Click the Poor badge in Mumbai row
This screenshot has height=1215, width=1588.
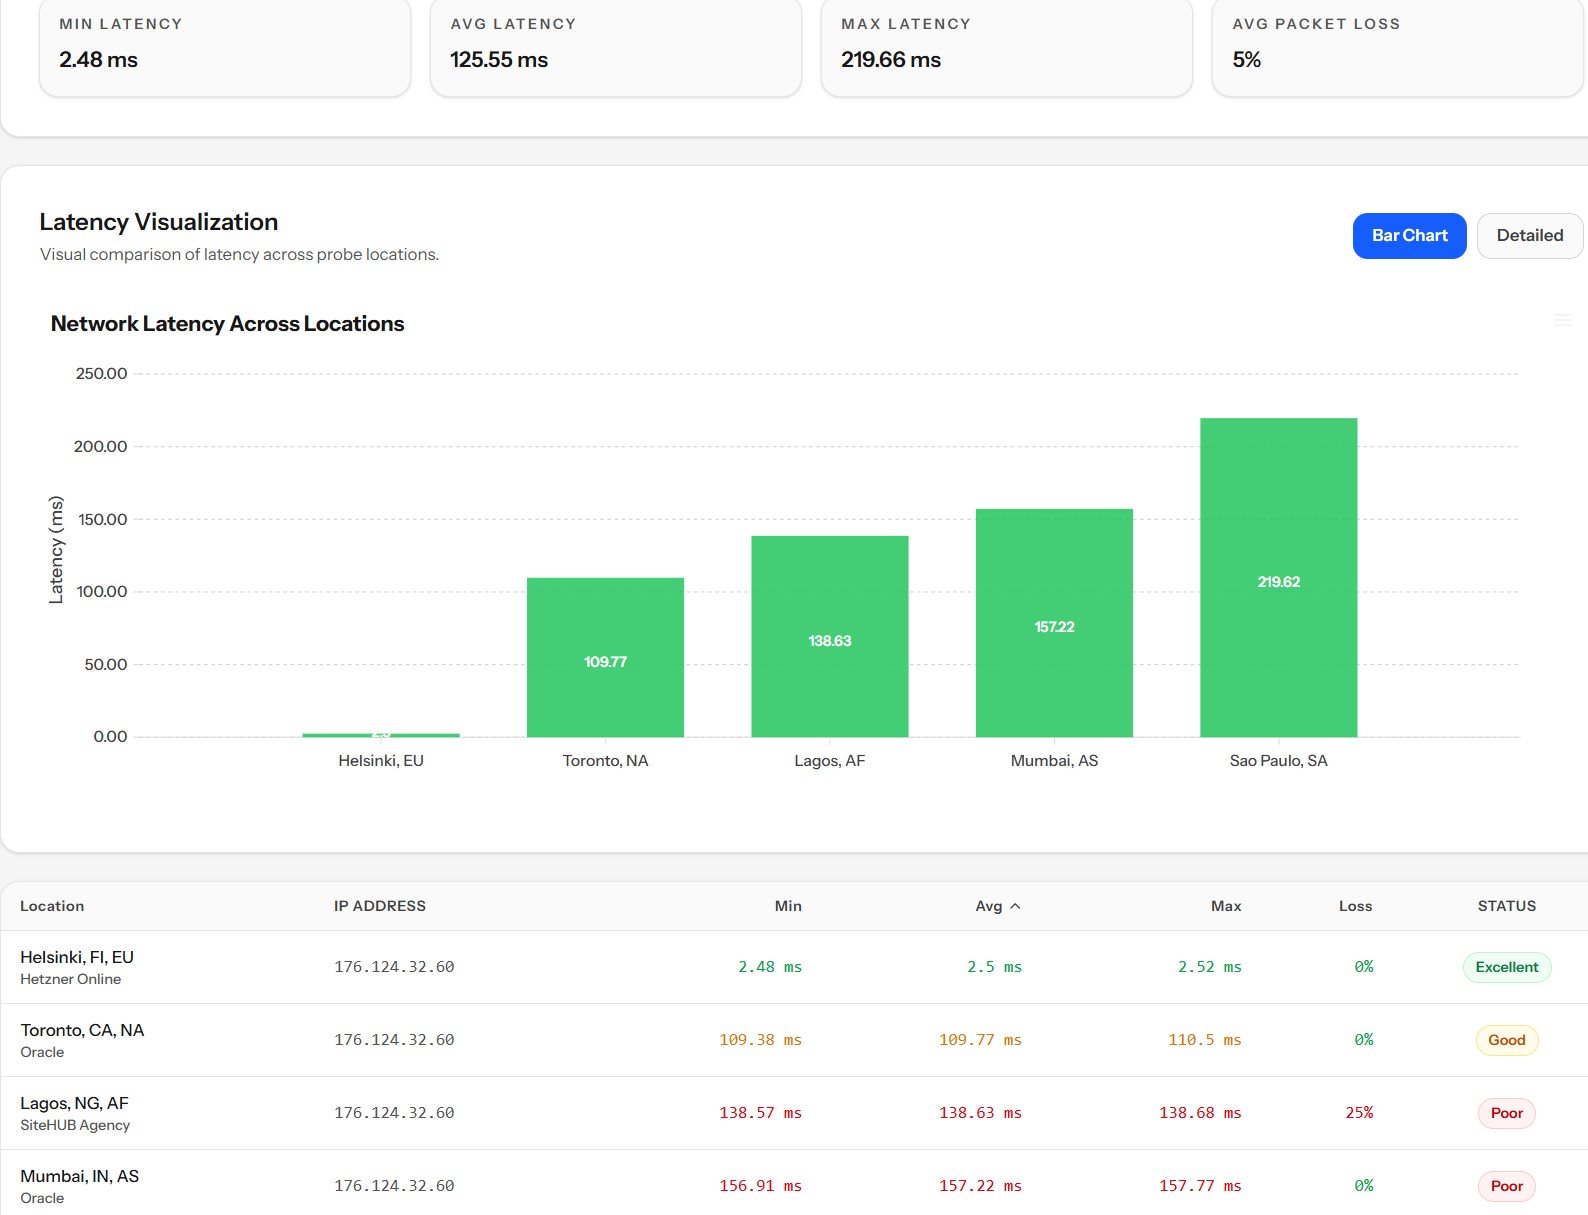point(1506,1186)
